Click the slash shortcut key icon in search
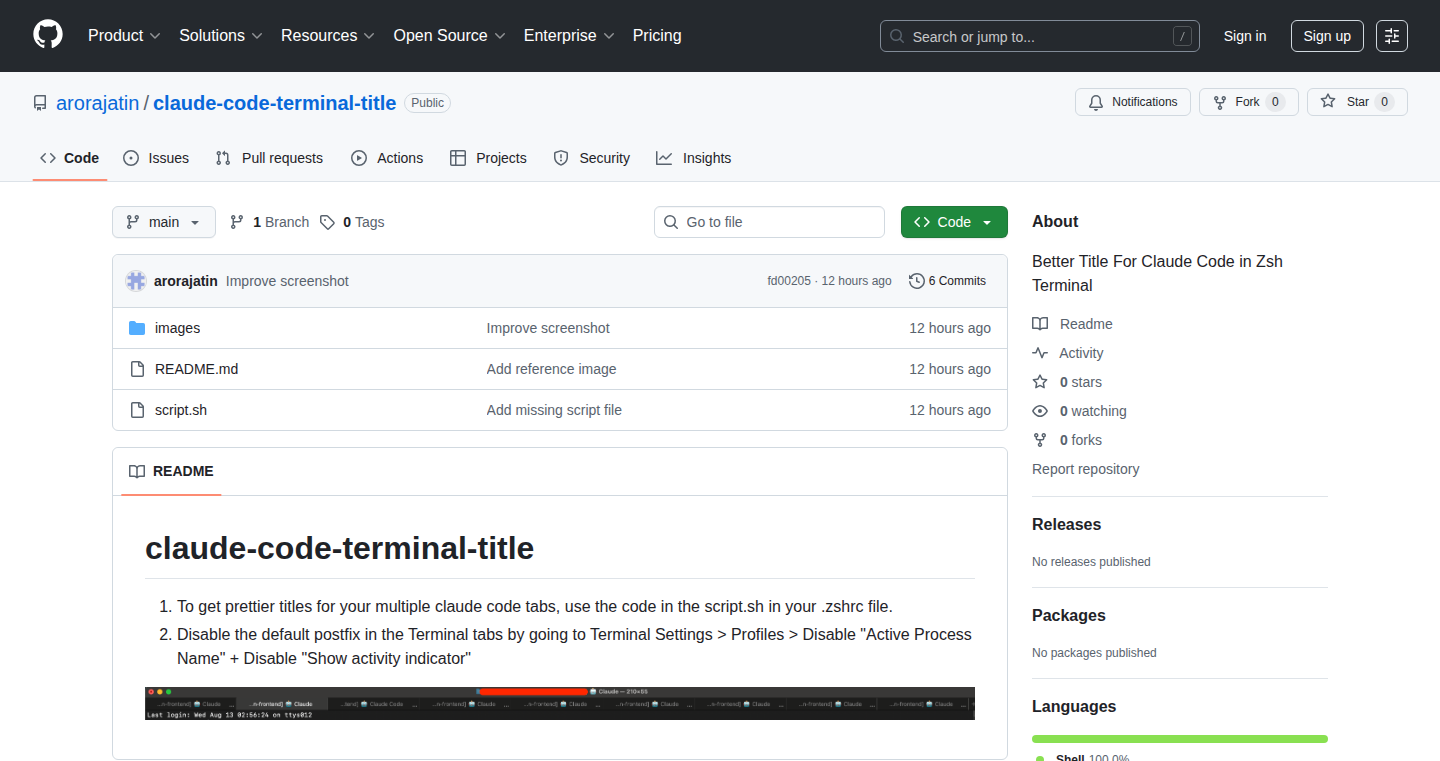1440x761 pixels. pyautogui.click(x=1182, y=37)
